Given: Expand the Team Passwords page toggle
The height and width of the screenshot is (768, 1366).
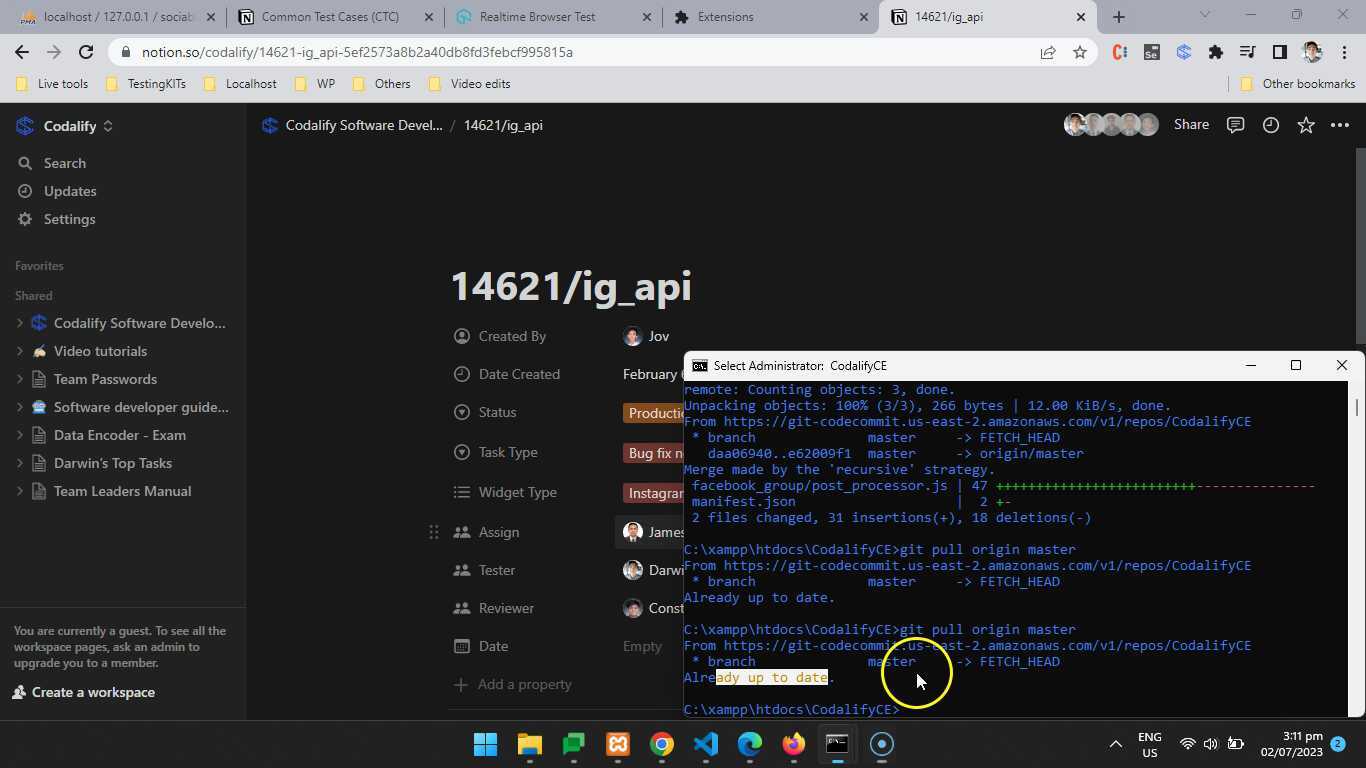Looking at the screenshot, I should pyautogui.click(x=20, y=379).
